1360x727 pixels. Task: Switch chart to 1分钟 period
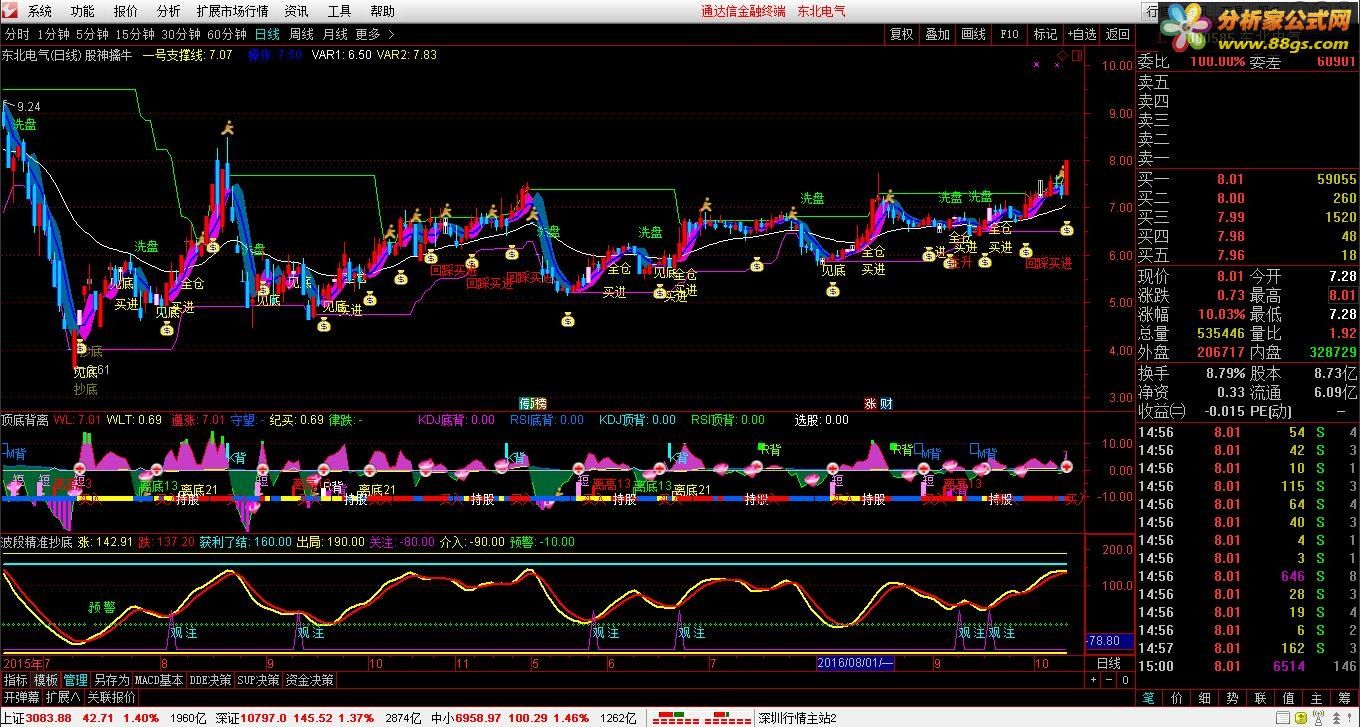click(x=53, y=34)
